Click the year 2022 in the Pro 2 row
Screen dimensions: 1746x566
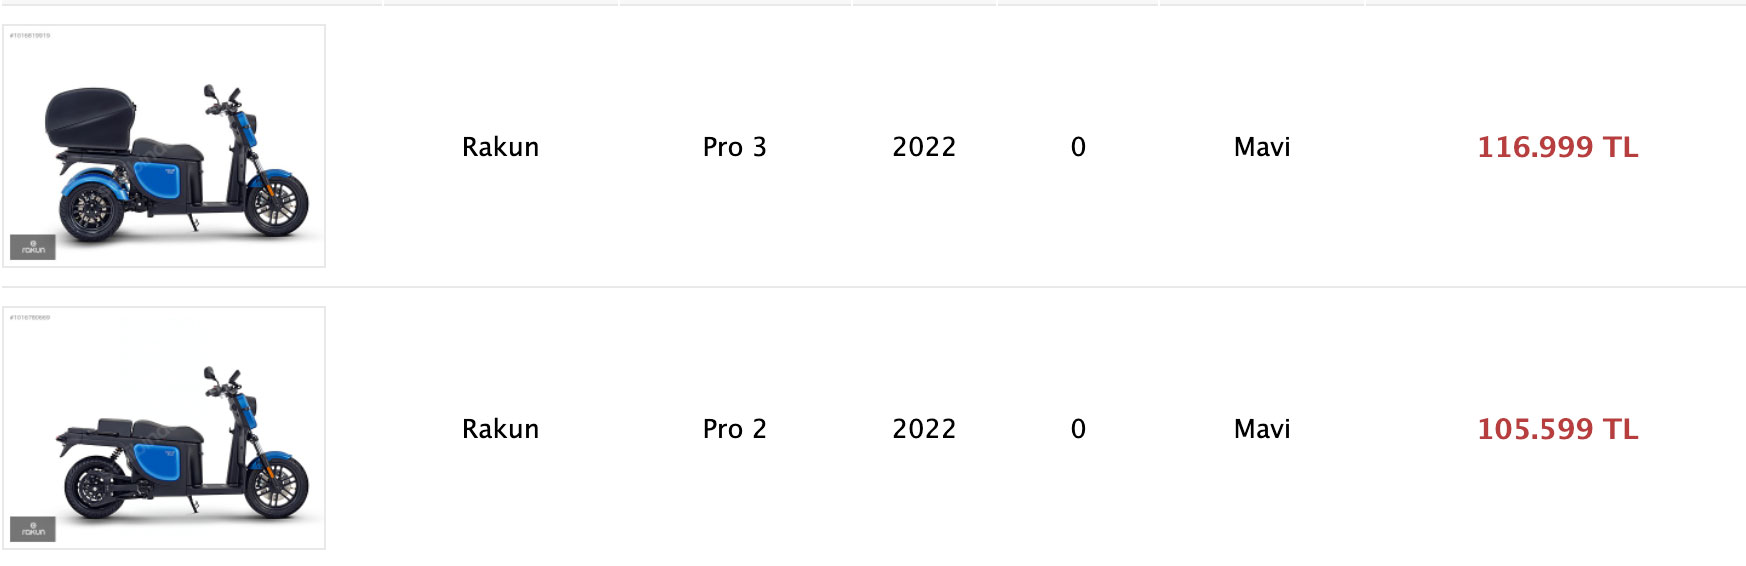coord(924,429)
